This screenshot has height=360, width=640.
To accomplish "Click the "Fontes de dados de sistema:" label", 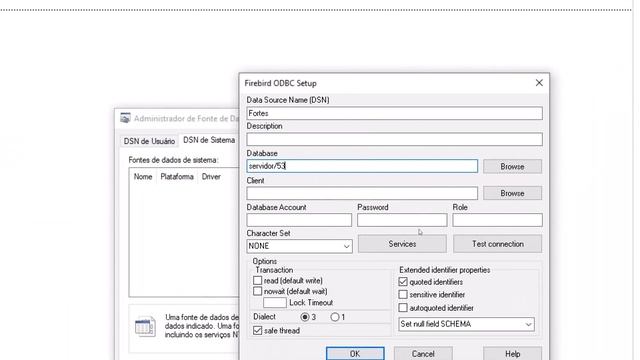I will (x=173, y=160).
